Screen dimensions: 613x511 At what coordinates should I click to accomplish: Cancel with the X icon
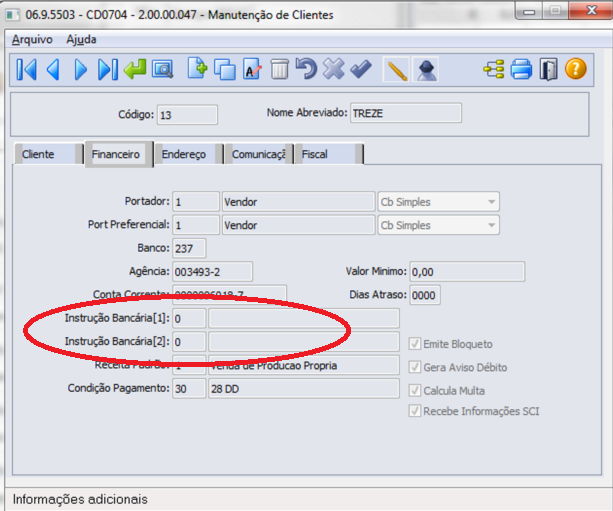tap(333, 69)
